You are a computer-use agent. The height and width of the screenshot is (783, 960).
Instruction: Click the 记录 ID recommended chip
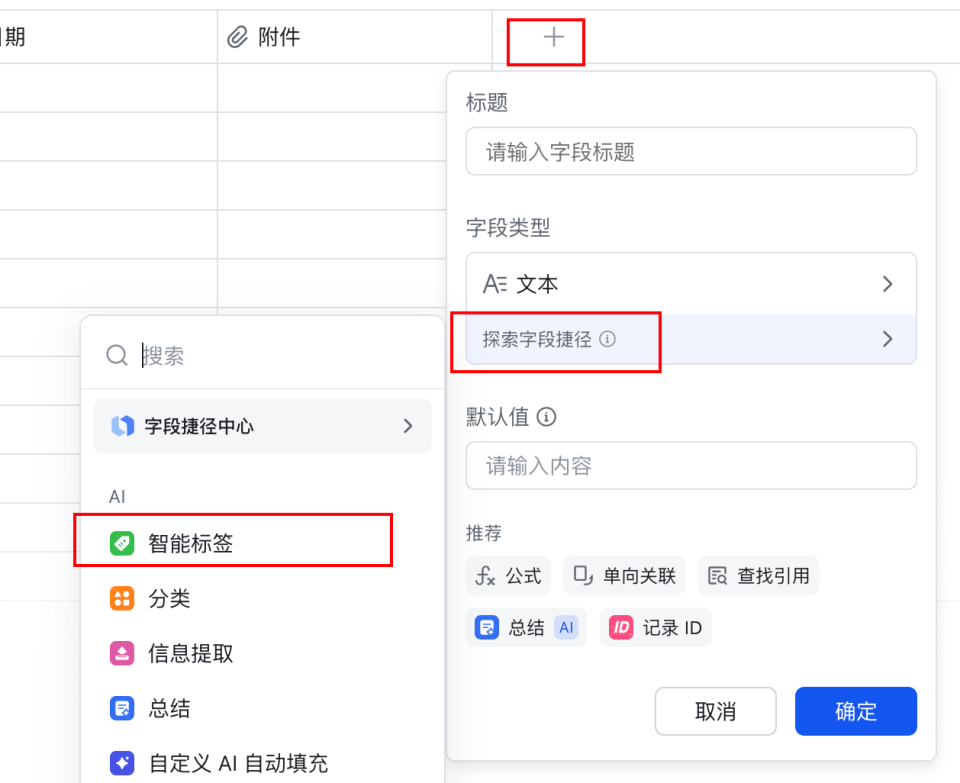[x=655, y=627]
